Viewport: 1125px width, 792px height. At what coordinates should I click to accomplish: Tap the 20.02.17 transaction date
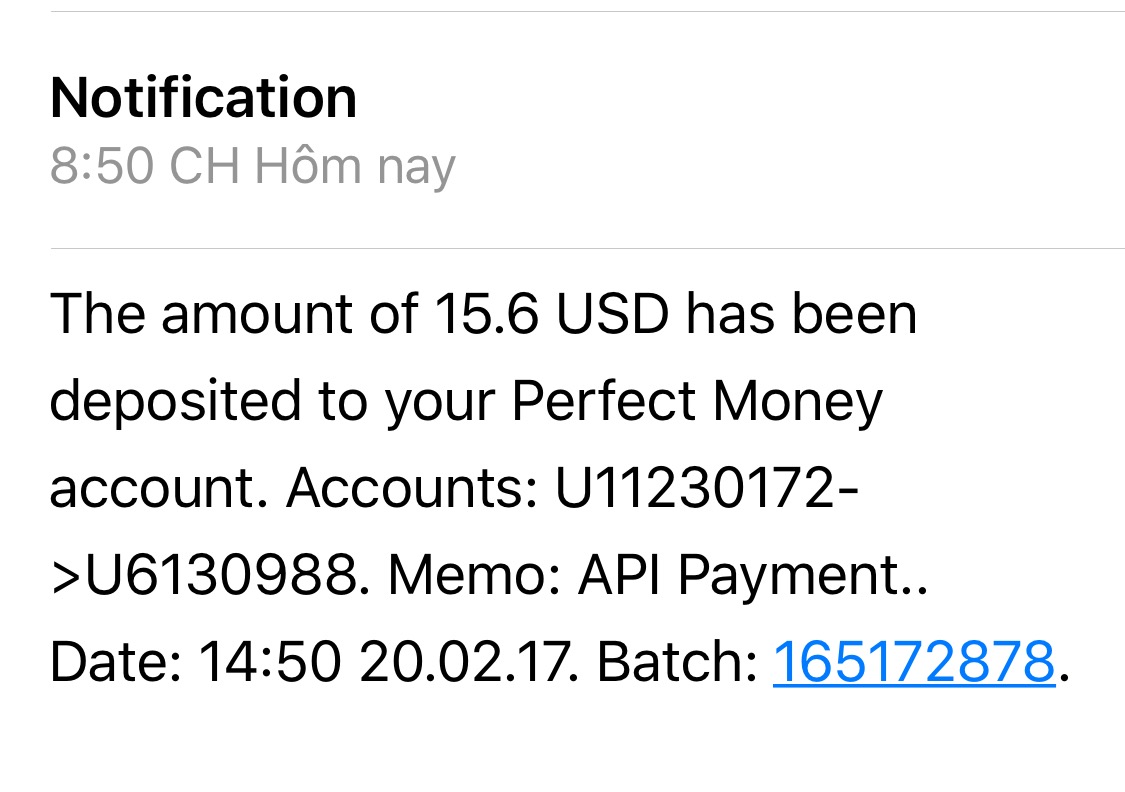pos(467,662)
